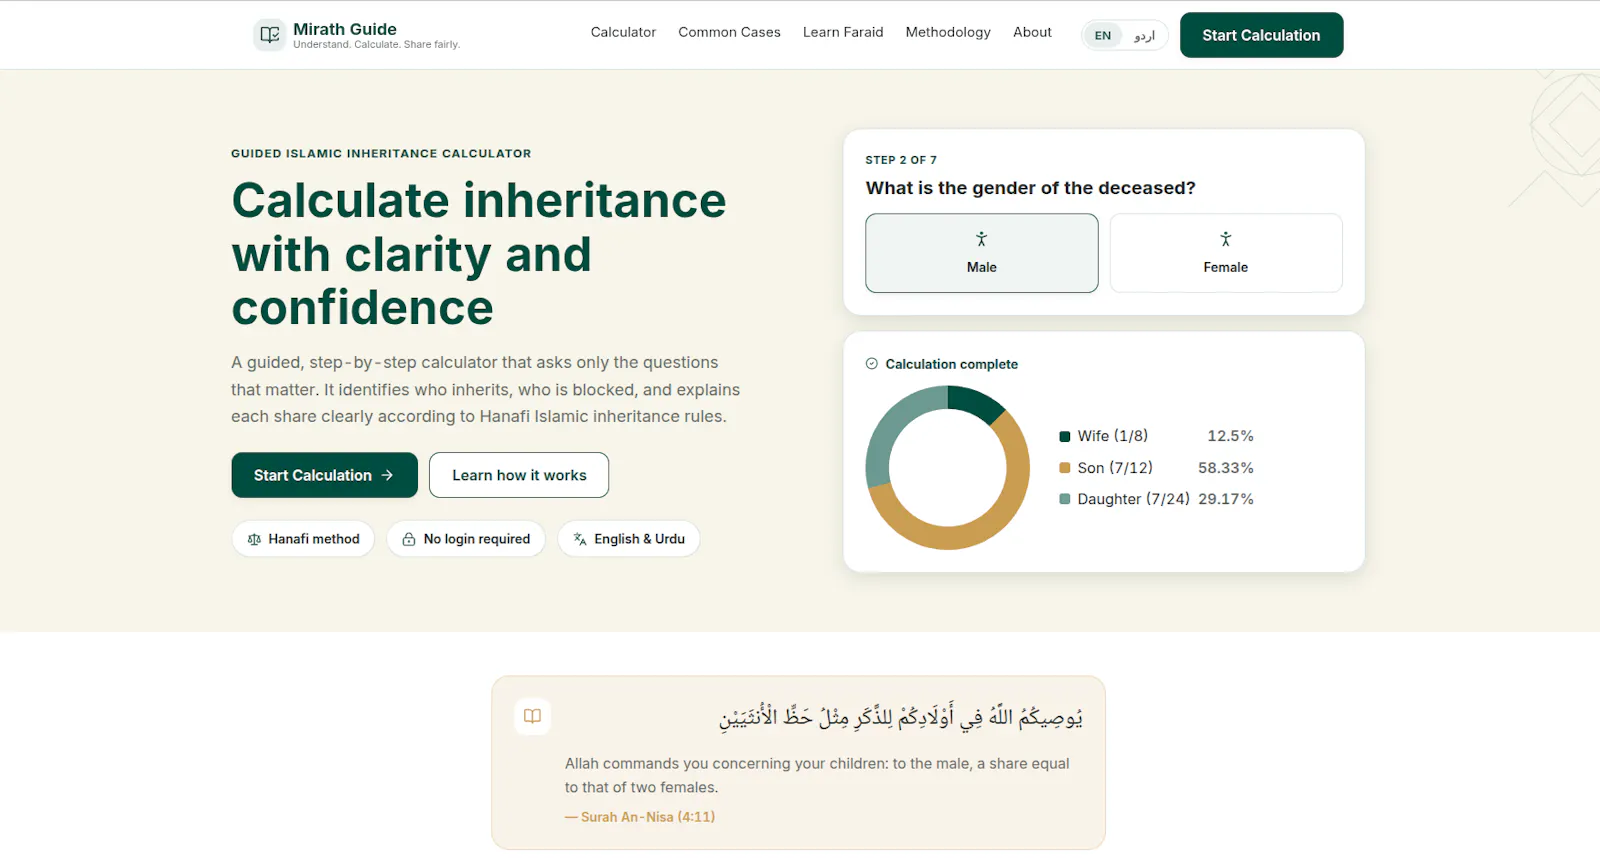The image size is (1600, 862).
Task: Click Start Calculation button in header
Action: [x=1261, y=35]
